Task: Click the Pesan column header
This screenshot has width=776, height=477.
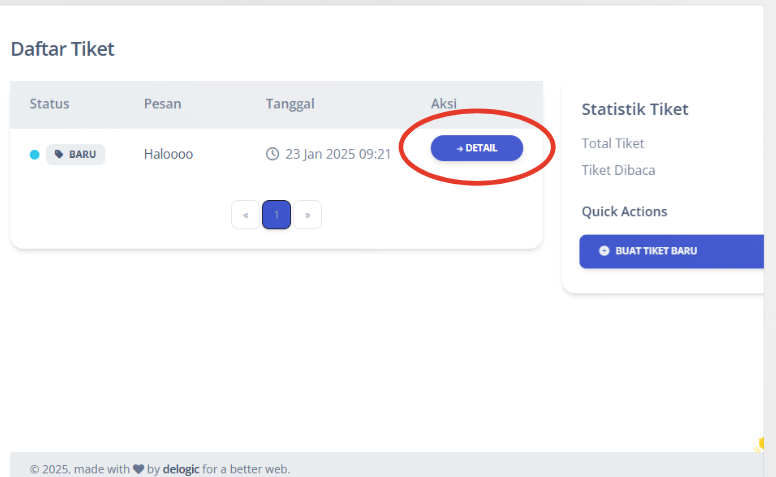Action: click(162, 104)
